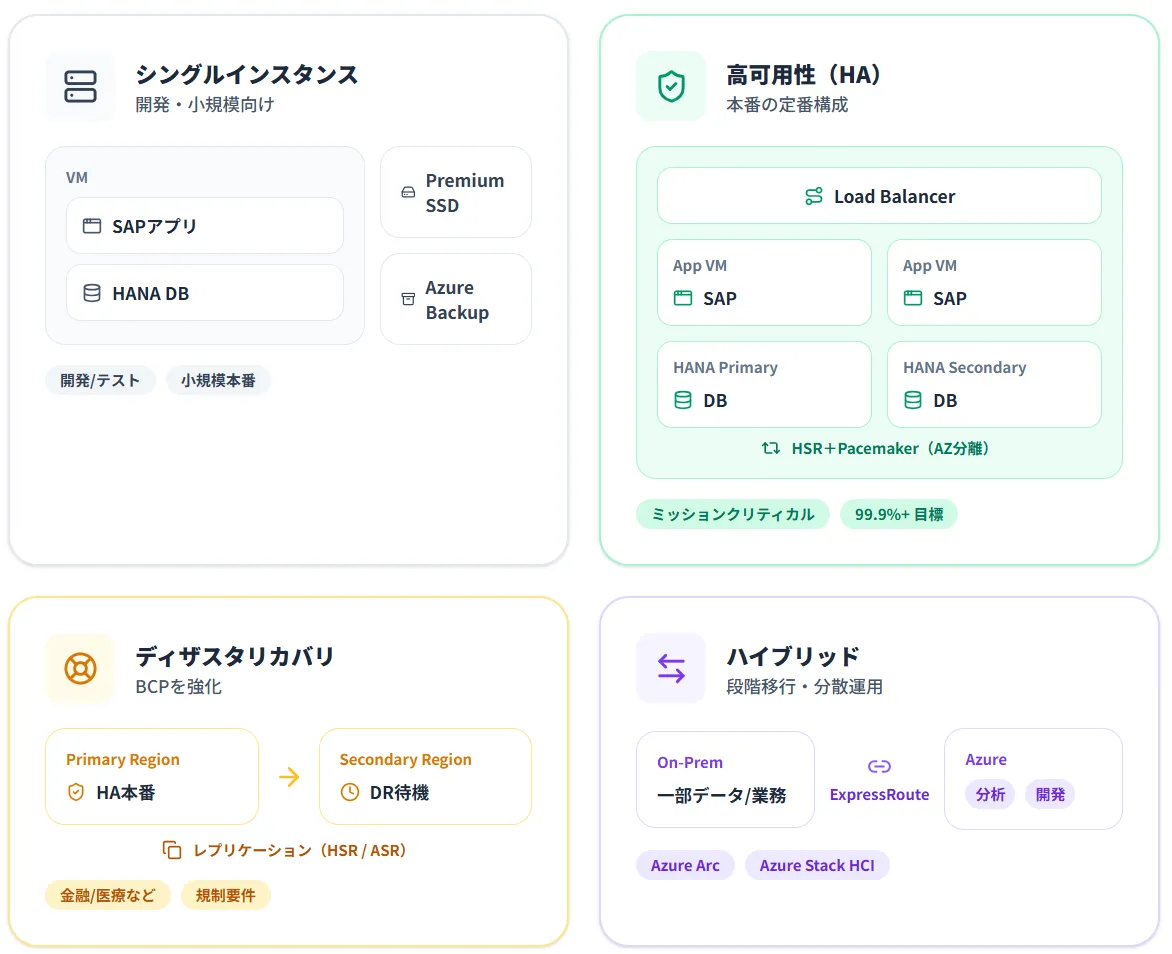This screenshot has height=954, width=1172.
Task: Click the arrow between Primary and Secondary Region
Action: tap(289, 777)
